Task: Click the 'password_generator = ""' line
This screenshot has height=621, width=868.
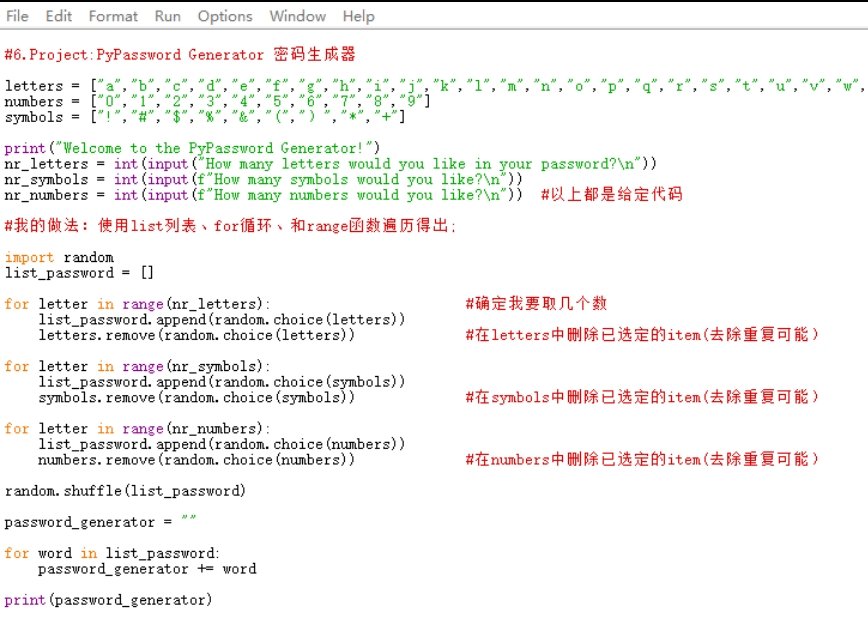Action: tap(100, 522)
